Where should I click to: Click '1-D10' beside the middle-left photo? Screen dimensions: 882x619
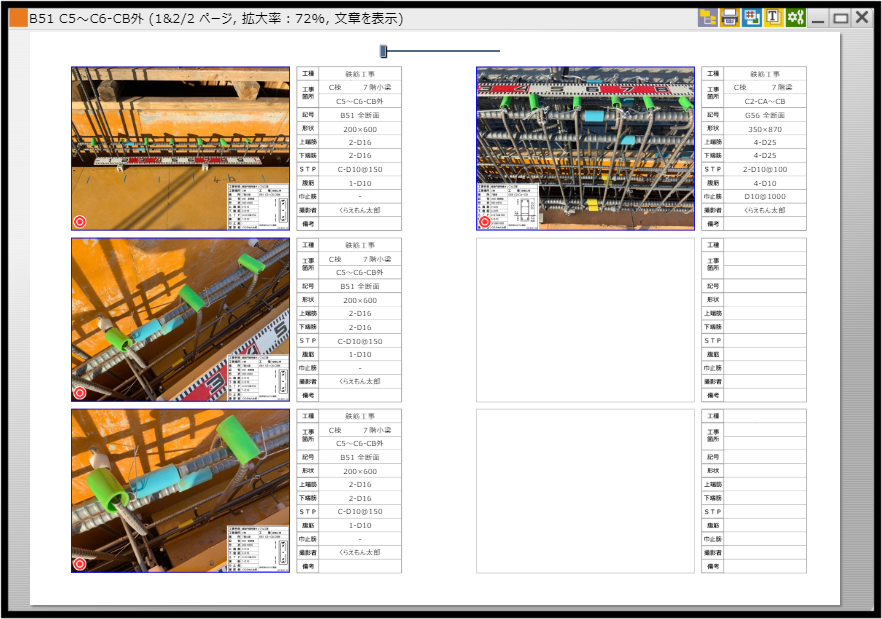(x=360, y=355)
